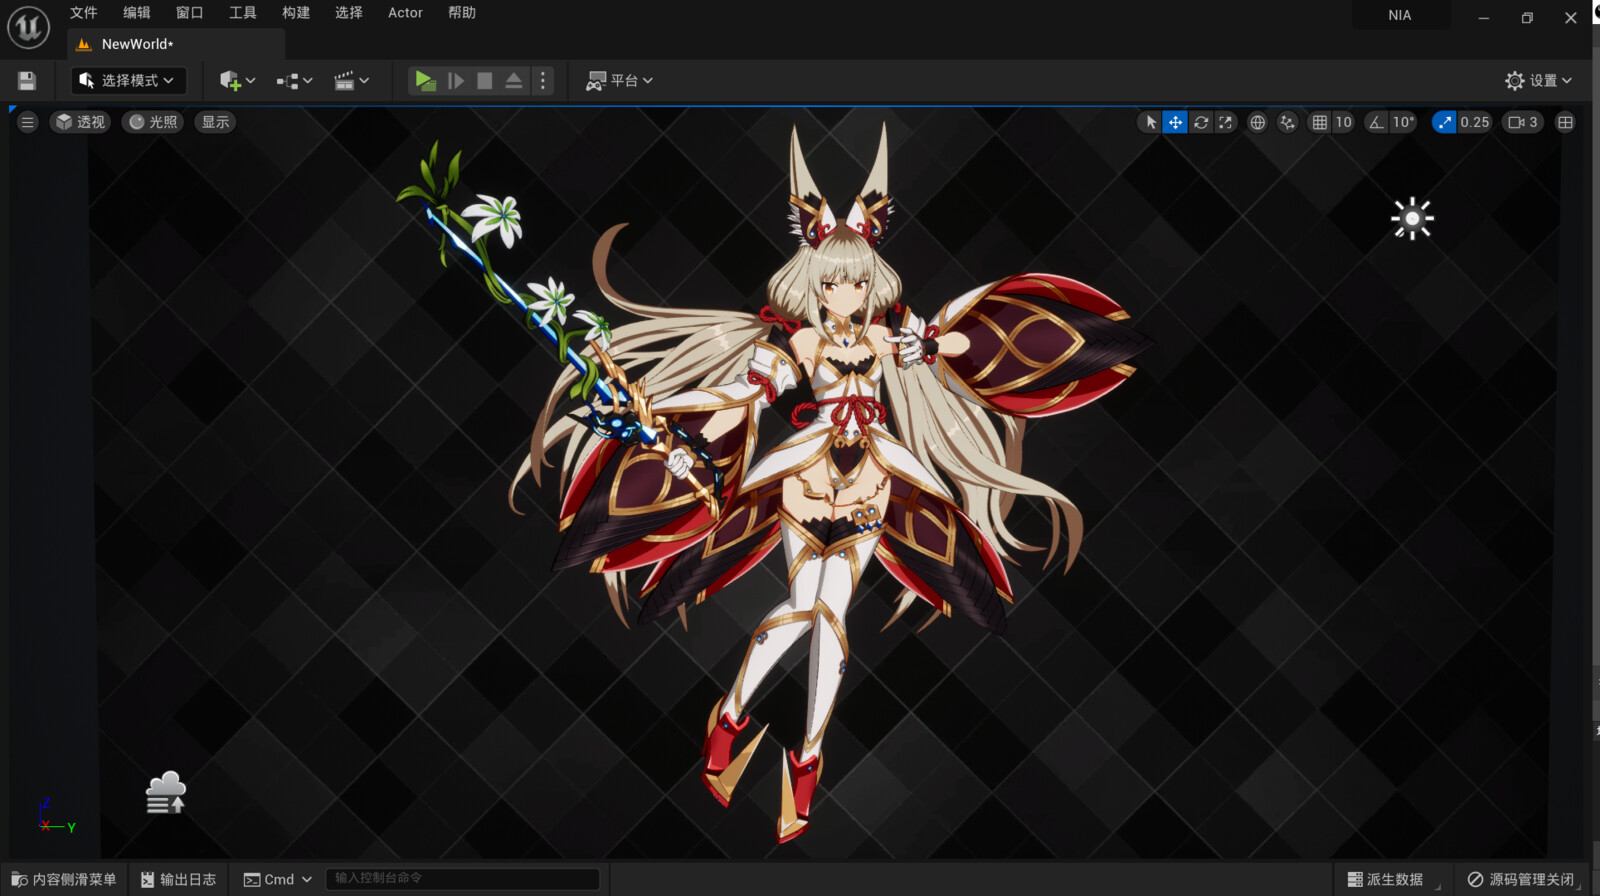The width and height of the screenshot is (1600, 896).
Task: Open rotation snap value 10°
Action: click(x=1404, y=122)
